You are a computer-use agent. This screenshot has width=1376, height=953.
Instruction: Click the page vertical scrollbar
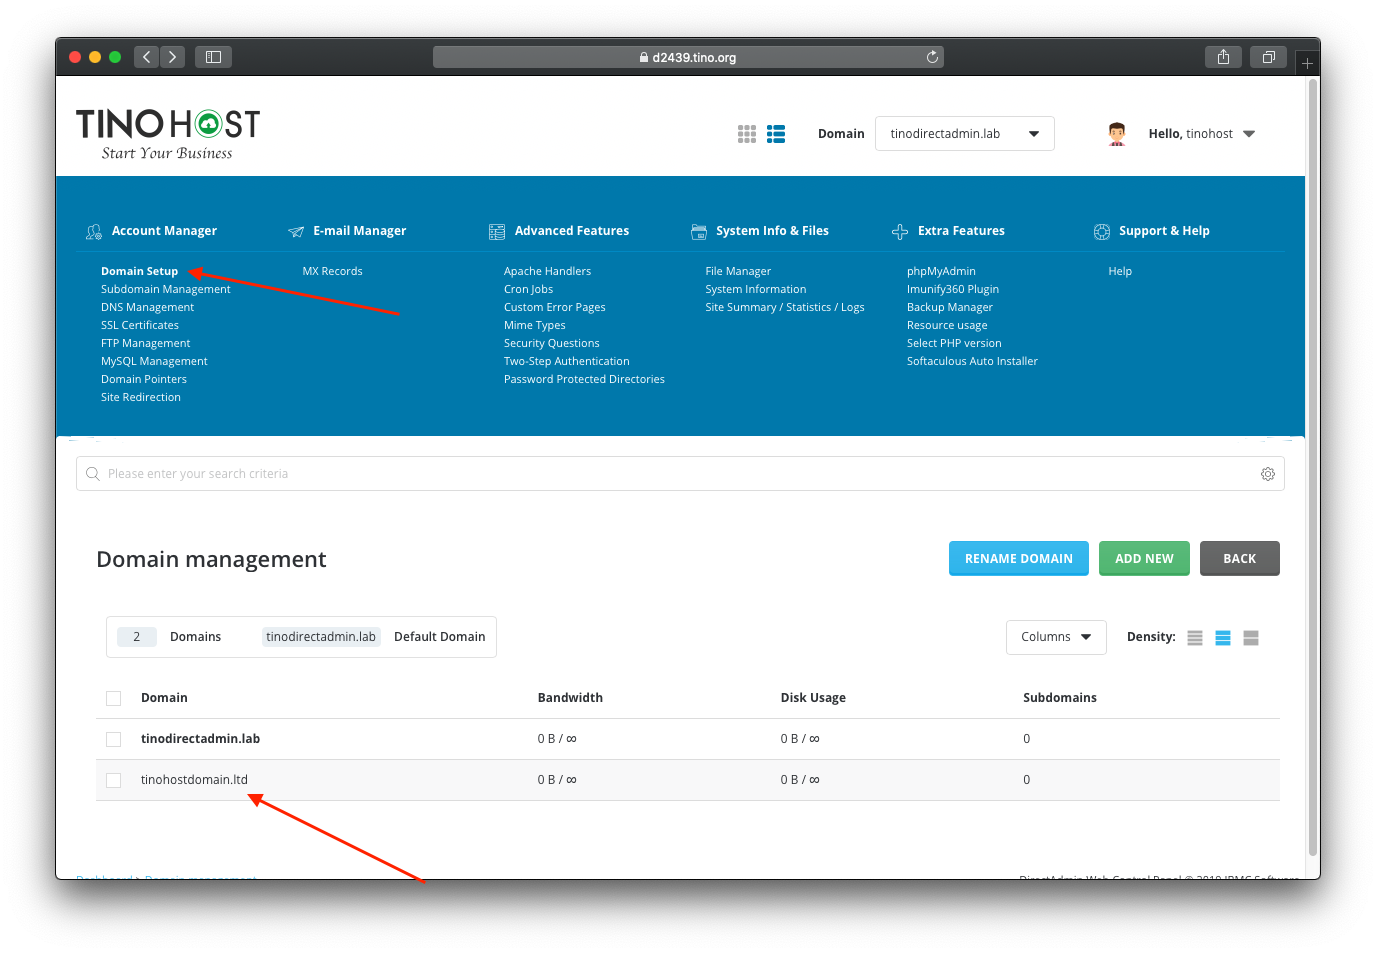(x=1313, y=465)
